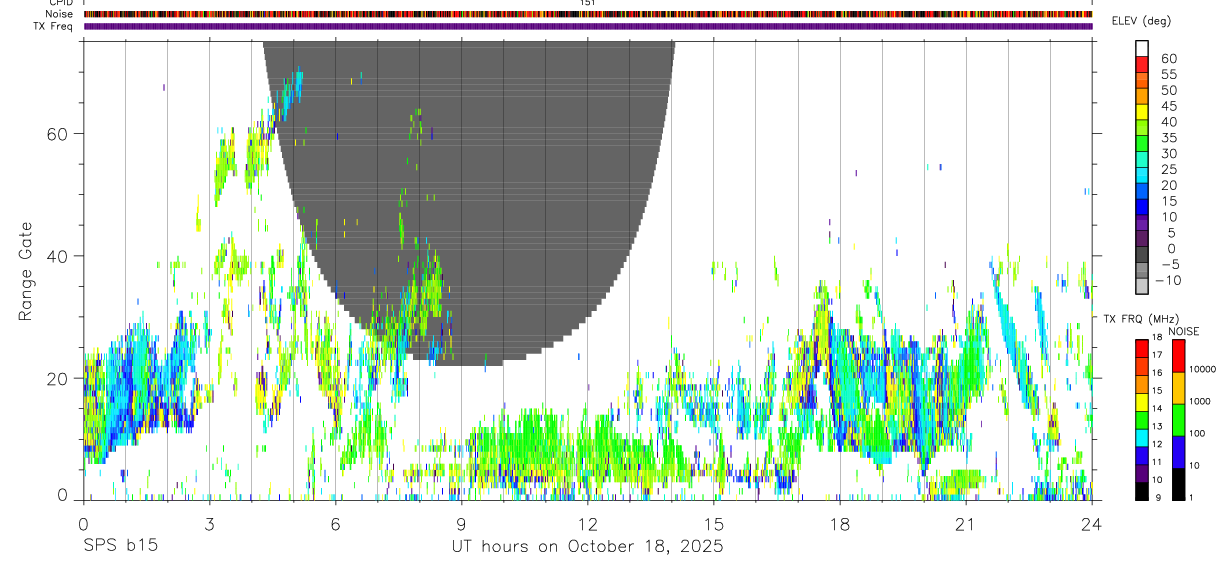Click the Noise row label at top
1228x567 pixels.
(x=60, y=14)
